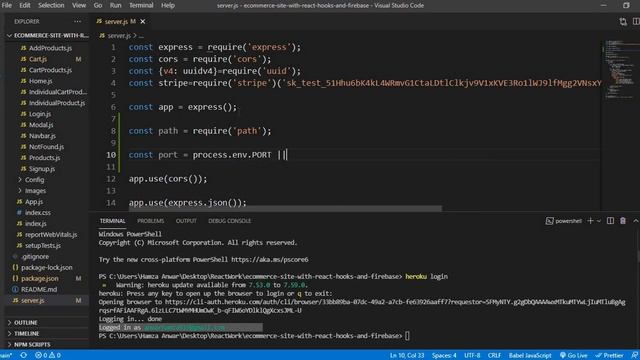Screen dimensions: 640x360
Task: Switch to the DEBUG CONSOLE tab
Action: (x=229, y=221)
